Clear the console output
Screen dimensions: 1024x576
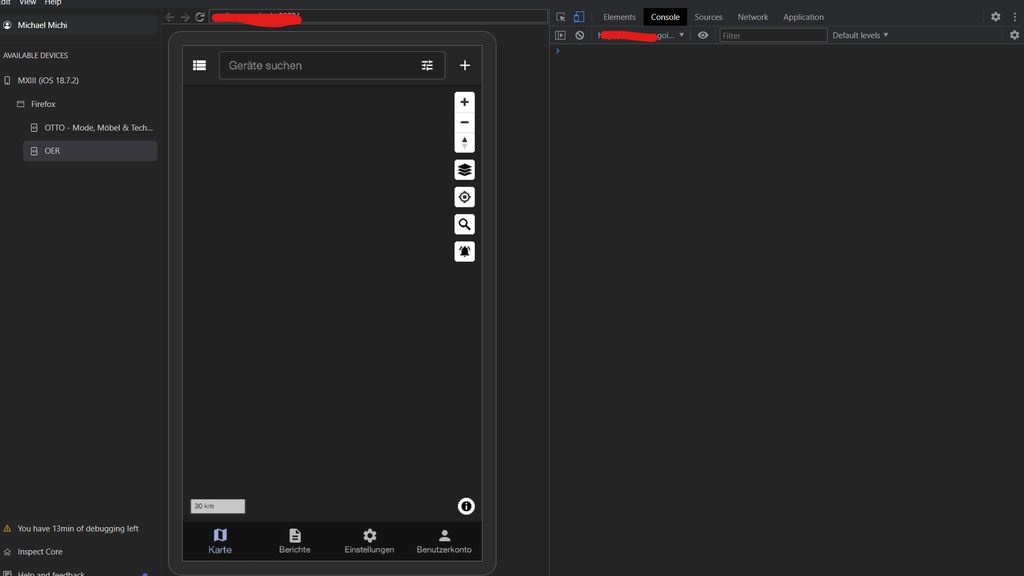pos(579,35)
